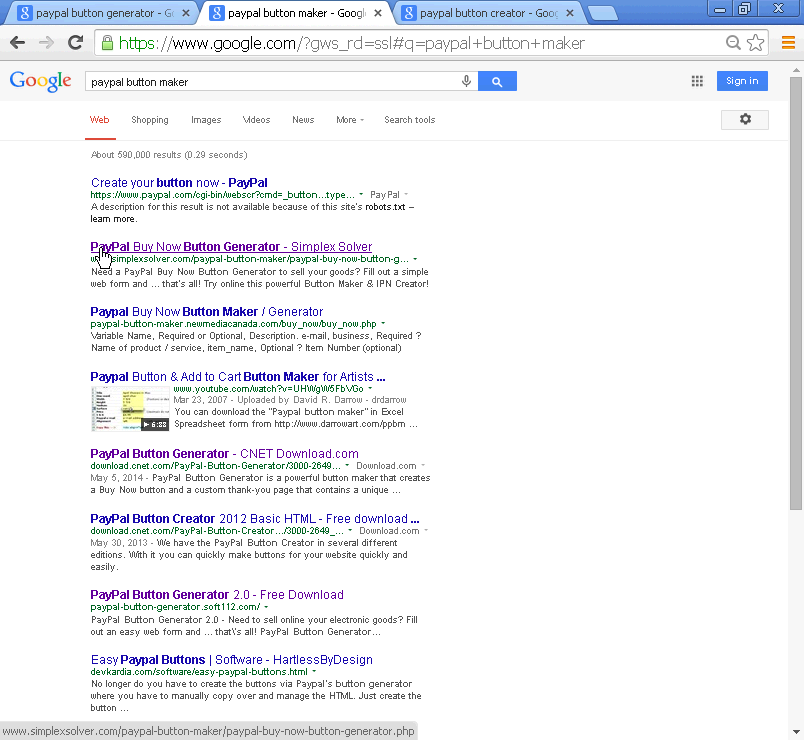Open 'Paypal Buy Now Button Maker / Generator' link

tap(207, 312)
